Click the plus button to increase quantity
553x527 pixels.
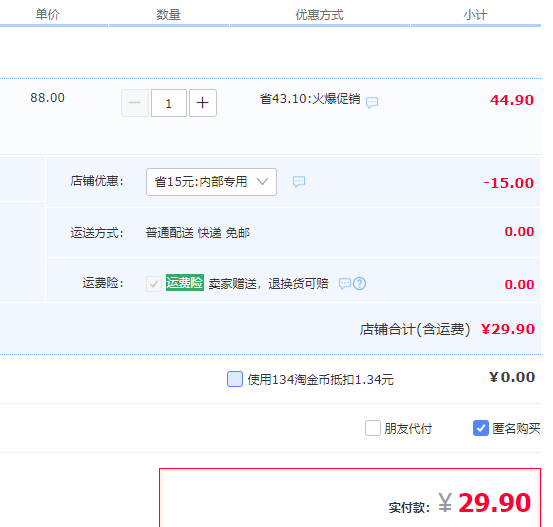point(203,103)
